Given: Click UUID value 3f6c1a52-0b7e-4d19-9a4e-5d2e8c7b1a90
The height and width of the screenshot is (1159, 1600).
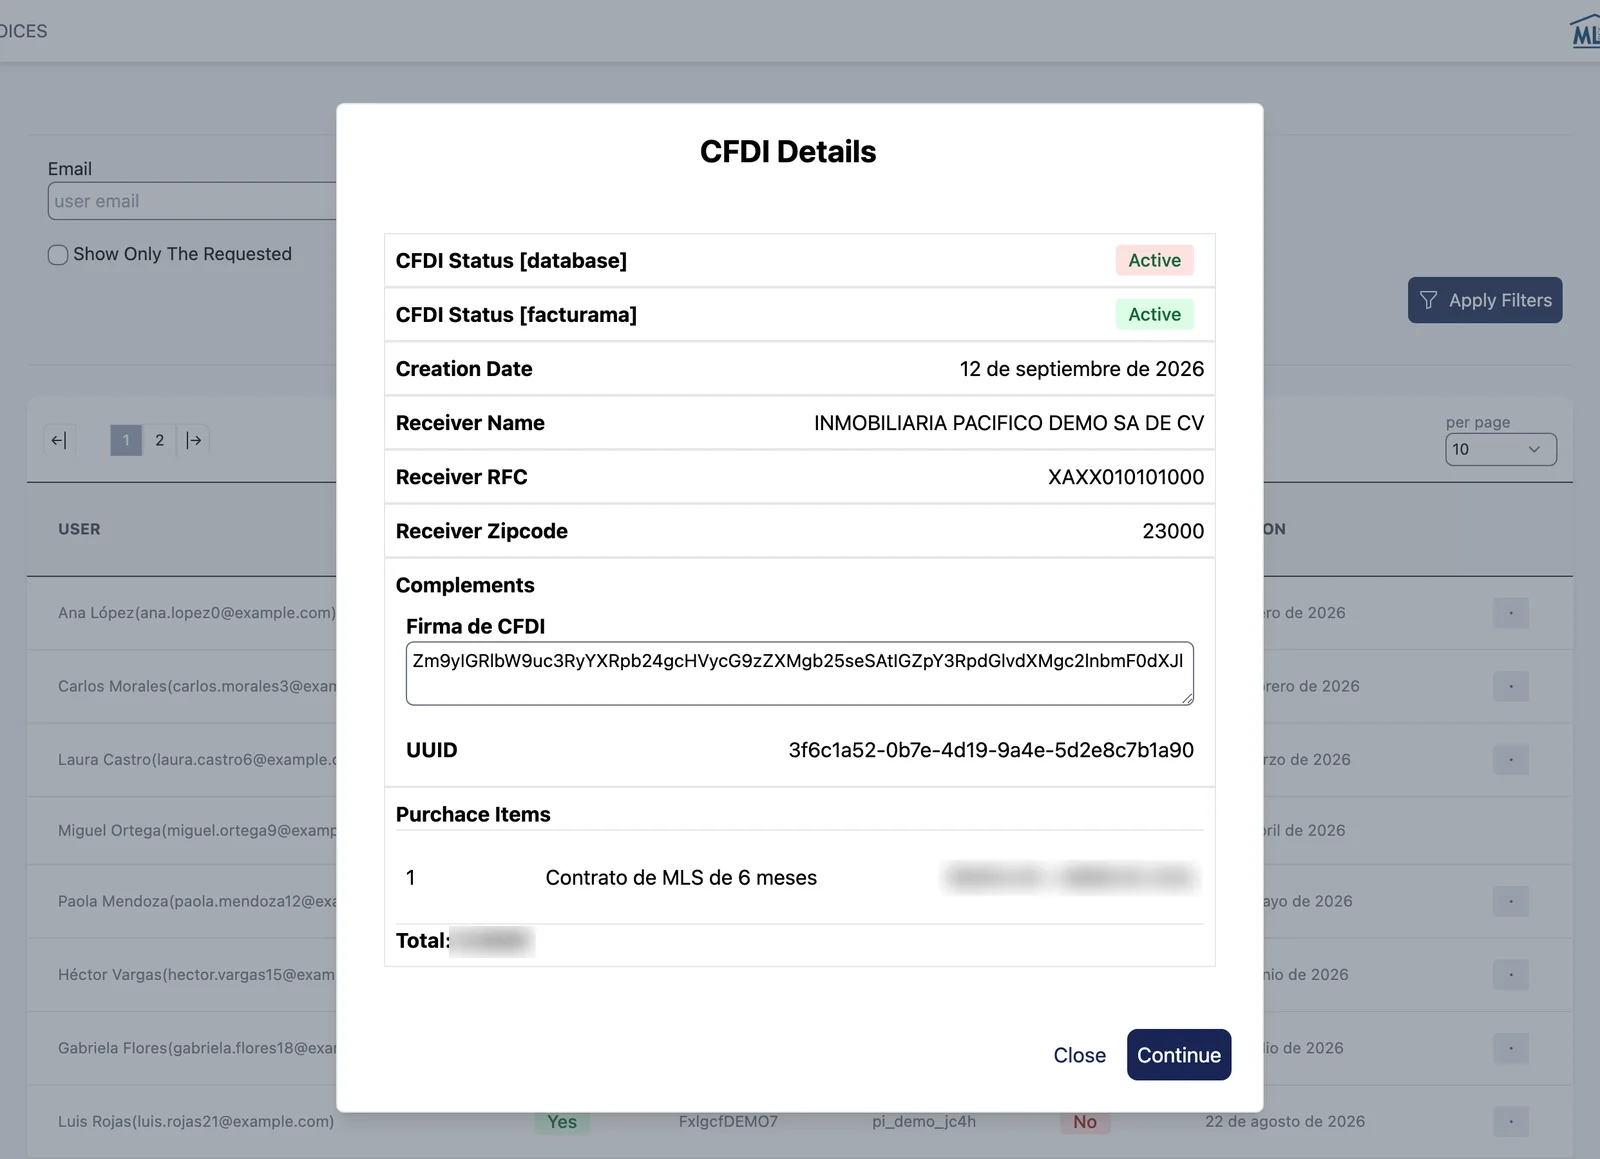Looking at the screenshot, I should pos(991,750).
